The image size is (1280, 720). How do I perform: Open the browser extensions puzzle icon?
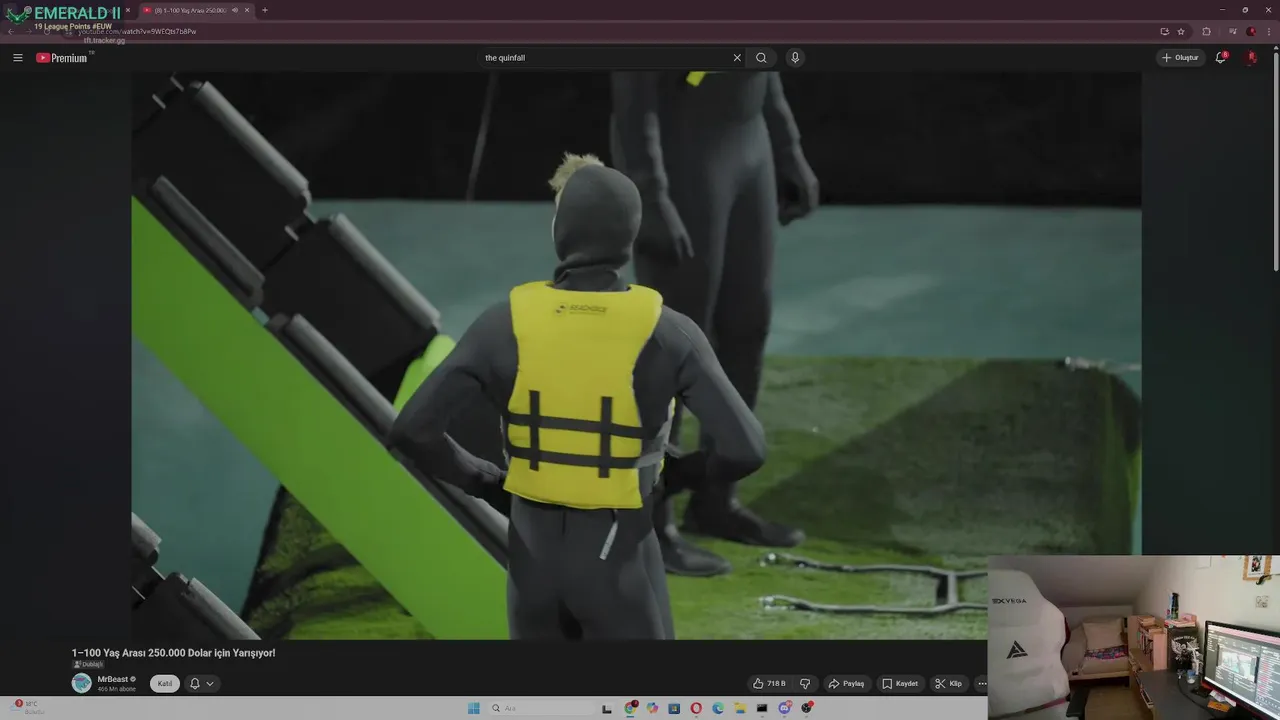point(1206,31)
